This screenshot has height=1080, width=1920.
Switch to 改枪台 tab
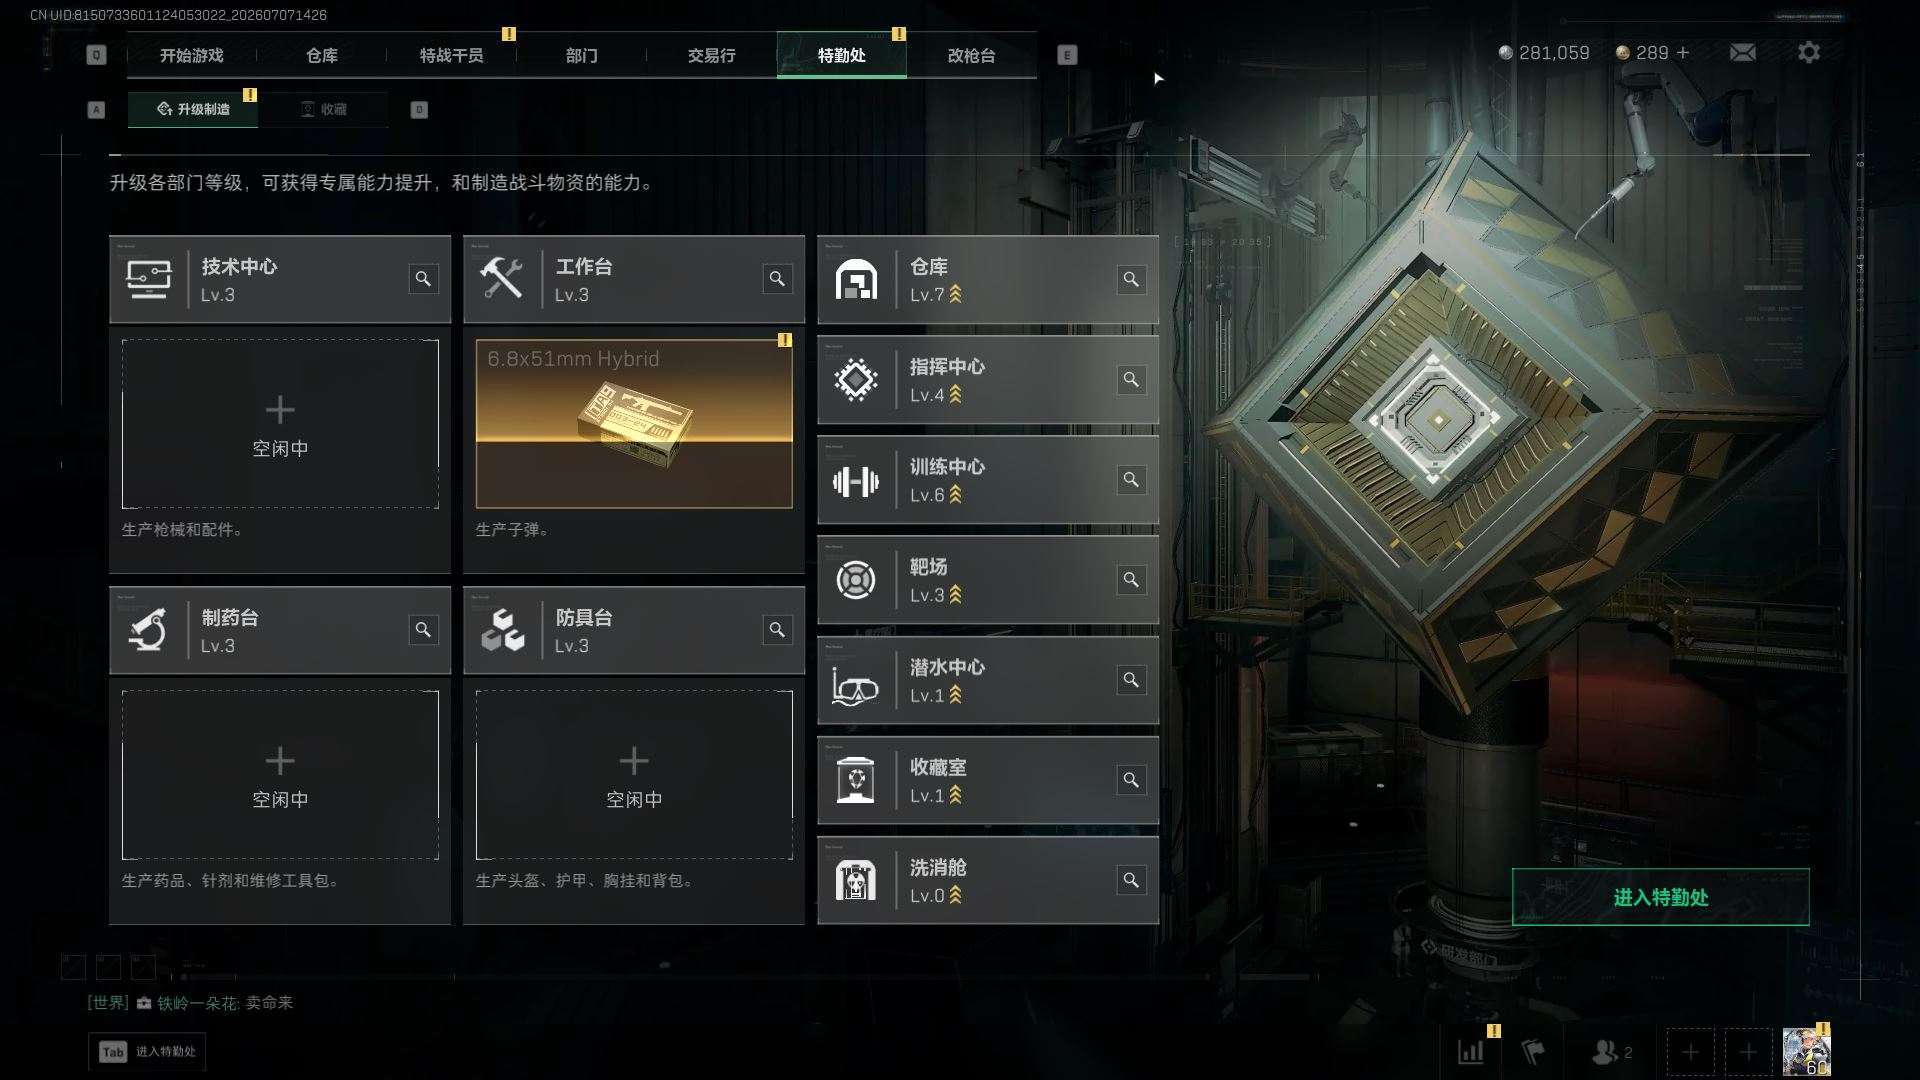pyautogui.click(x=971, y=55)
